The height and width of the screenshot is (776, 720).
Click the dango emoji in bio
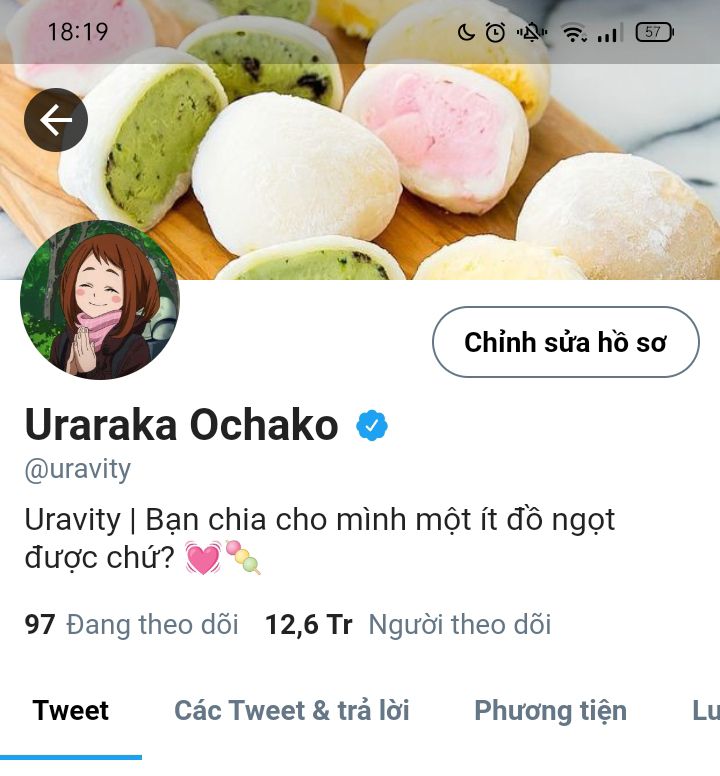[242, 557]
